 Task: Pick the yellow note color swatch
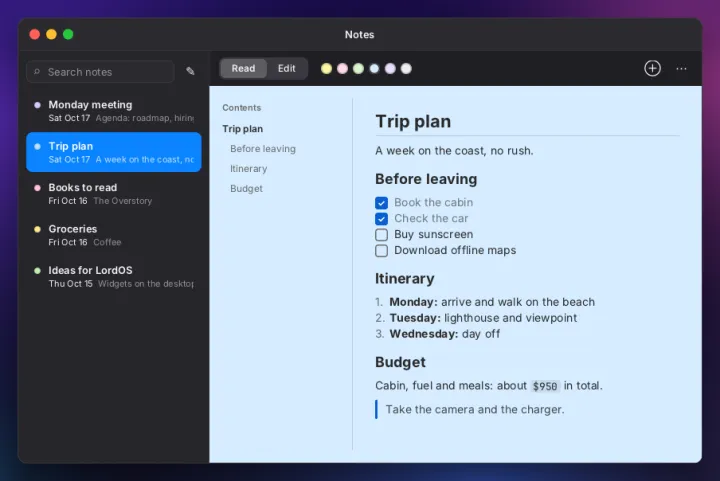[x=326, y=69]
